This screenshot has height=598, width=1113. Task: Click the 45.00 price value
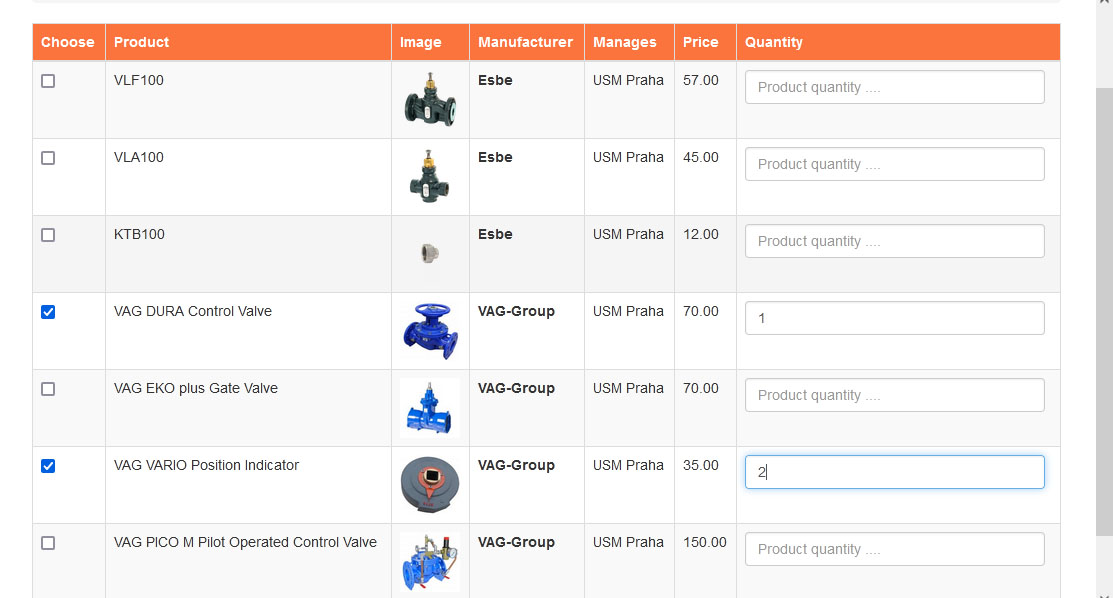pyautogui.click(x=701, y=157)
